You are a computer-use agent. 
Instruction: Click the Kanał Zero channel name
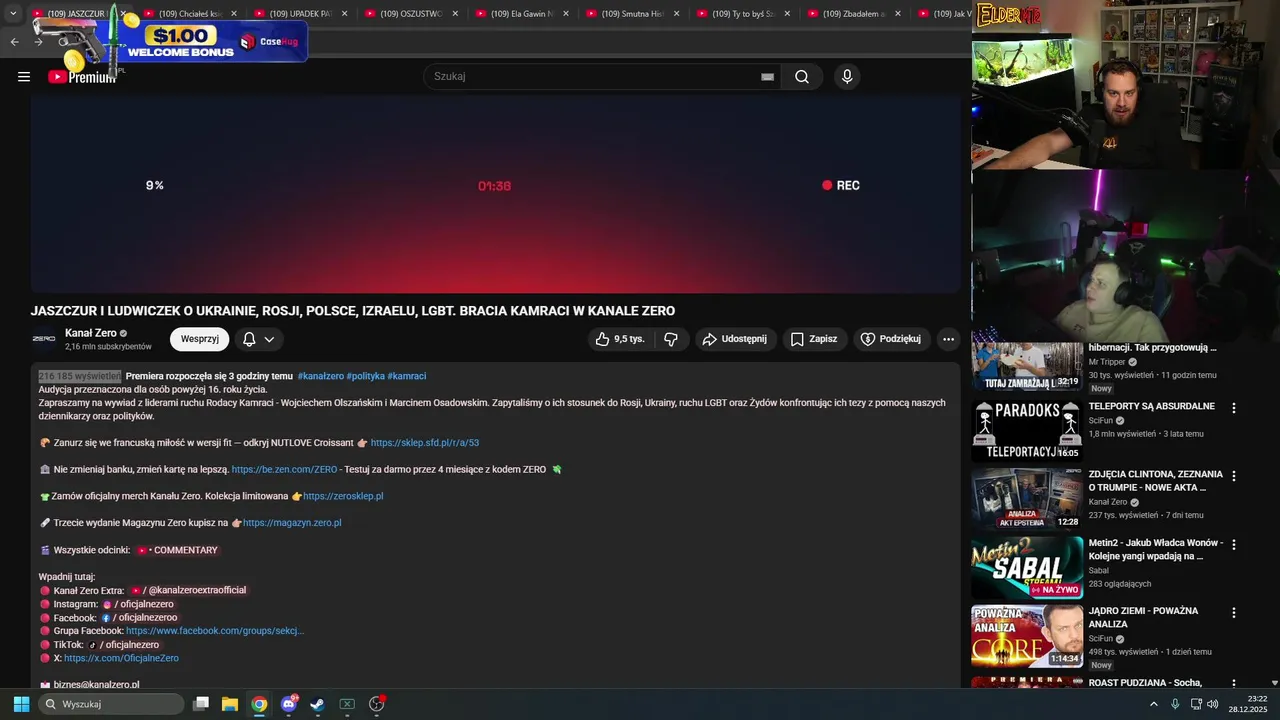pos(91,333)
